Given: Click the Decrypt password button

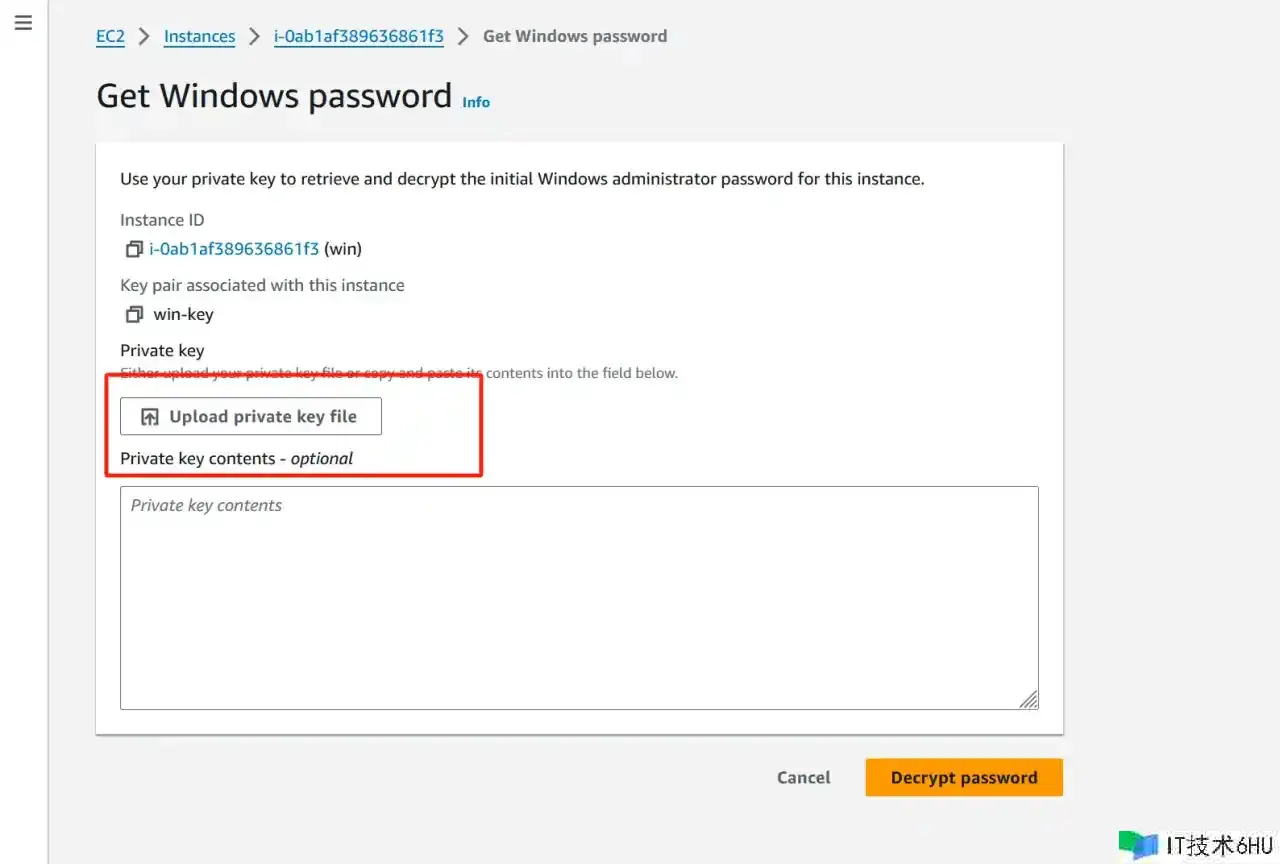Looking at the screenshot, I should point(963,778).
